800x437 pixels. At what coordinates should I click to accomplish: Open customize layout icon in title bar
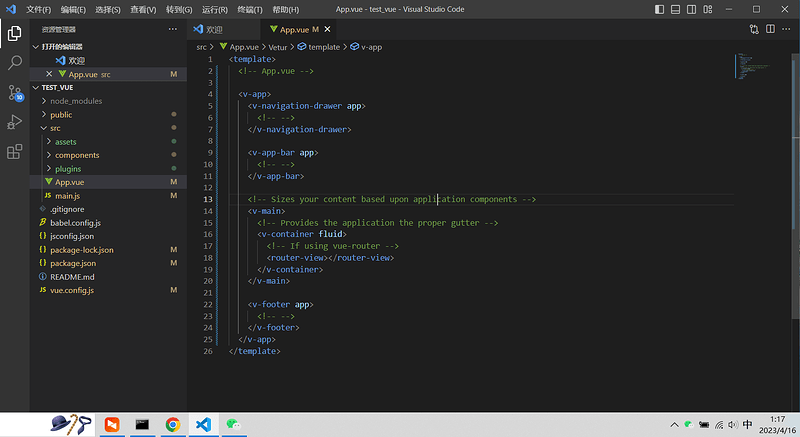tap(708, 9)
